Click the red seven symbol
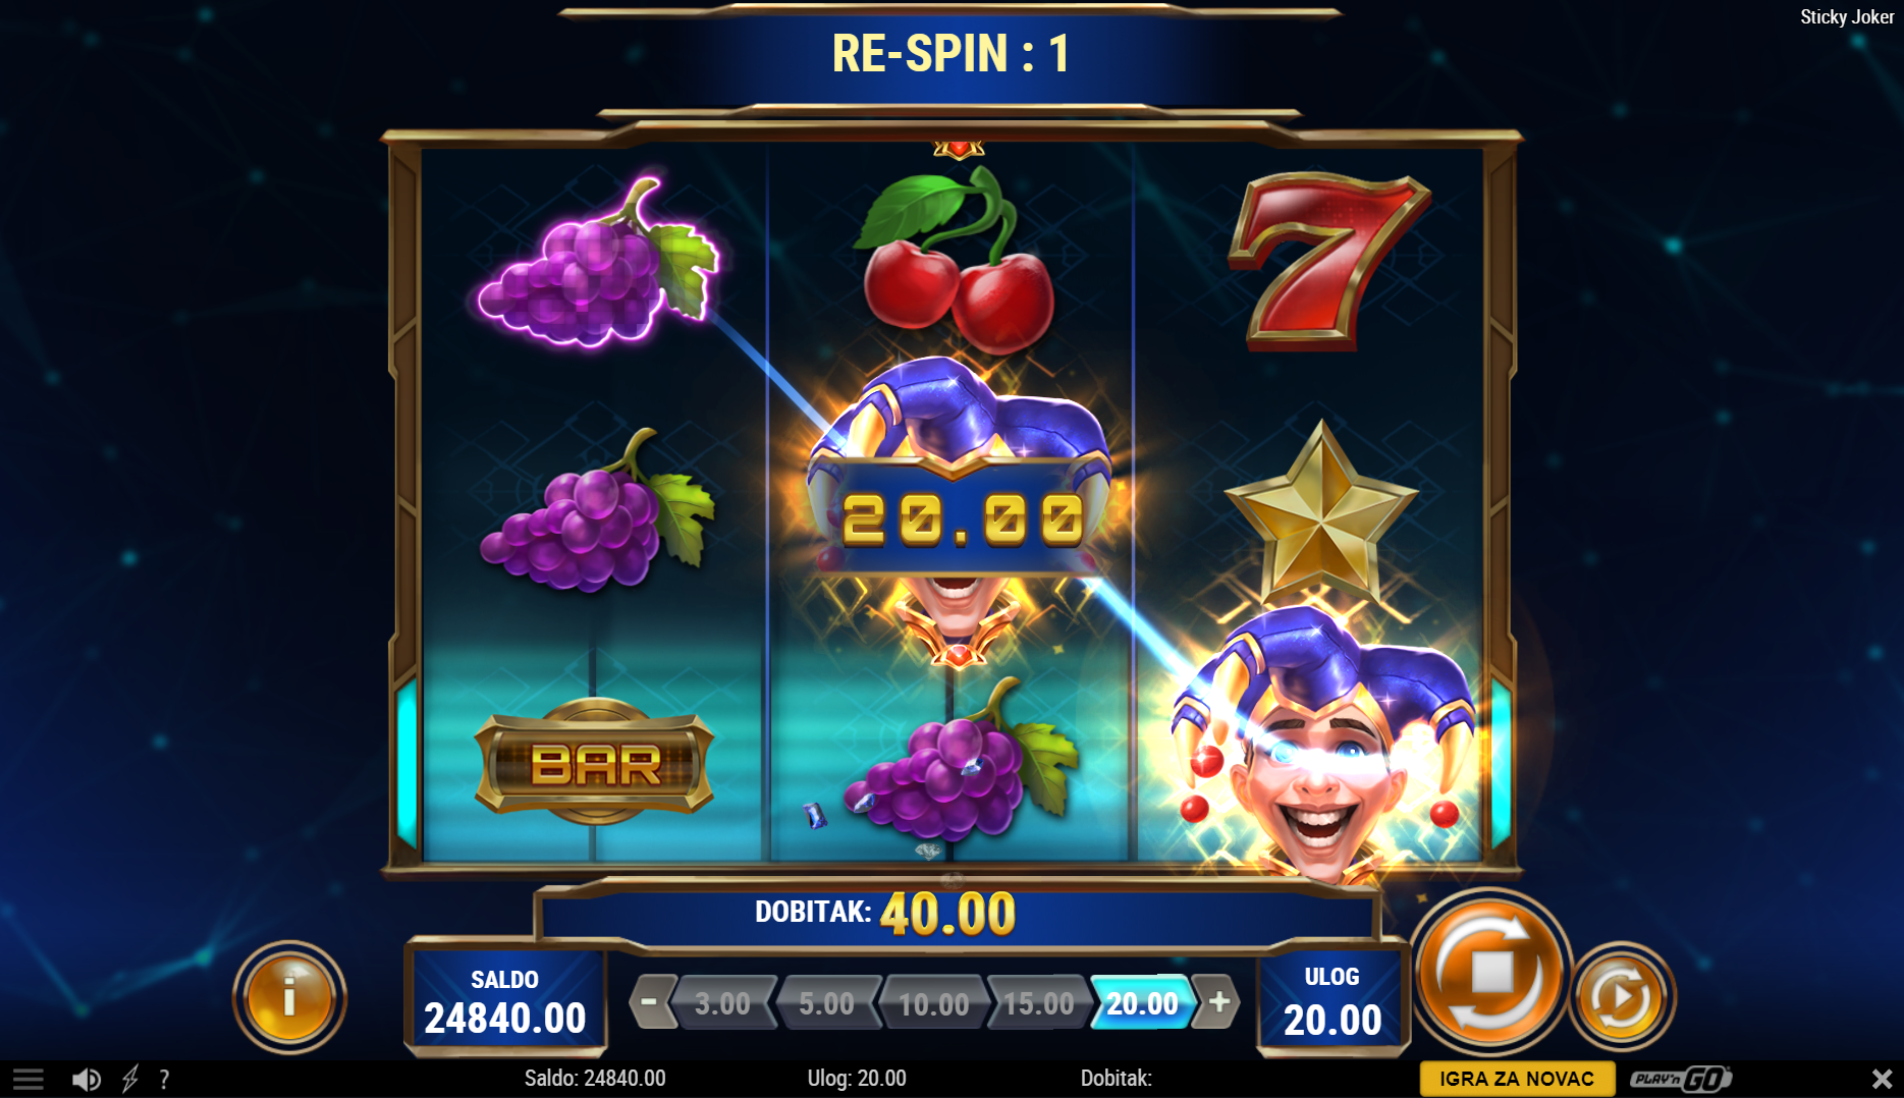Image resolution: width=1904 pixels, height=1098 pixels. tap(1326, 262)
